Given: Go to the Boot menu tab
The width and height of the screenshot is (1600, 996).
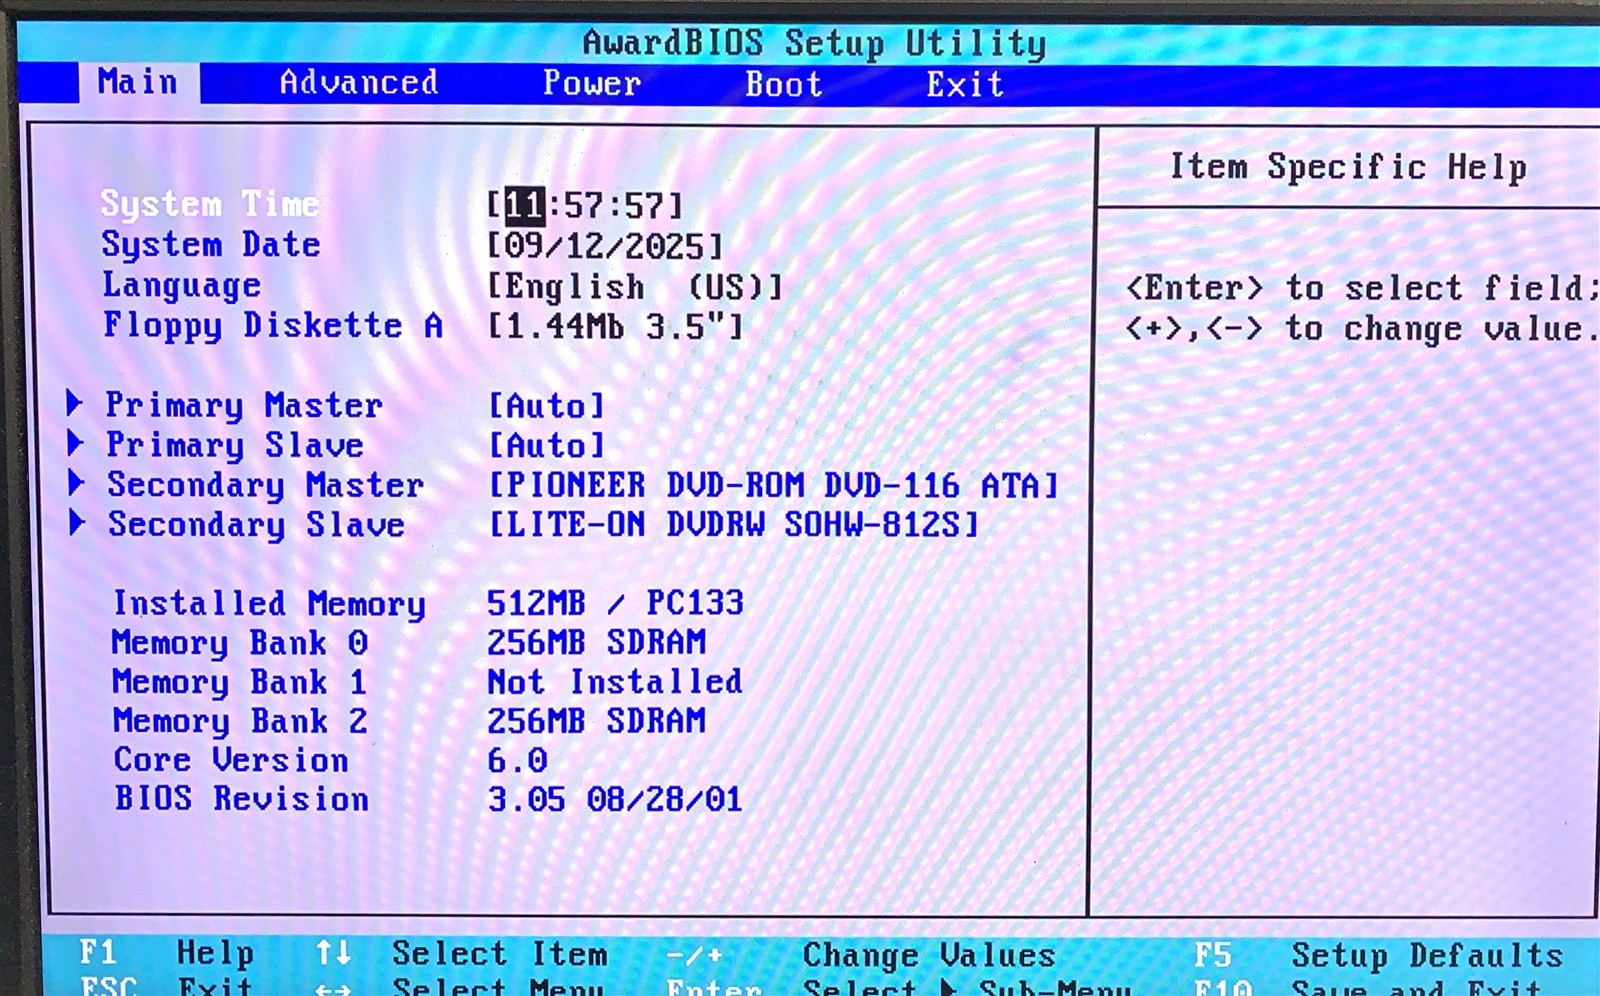Looking at the screenshot, I should (x=784, y=84).
